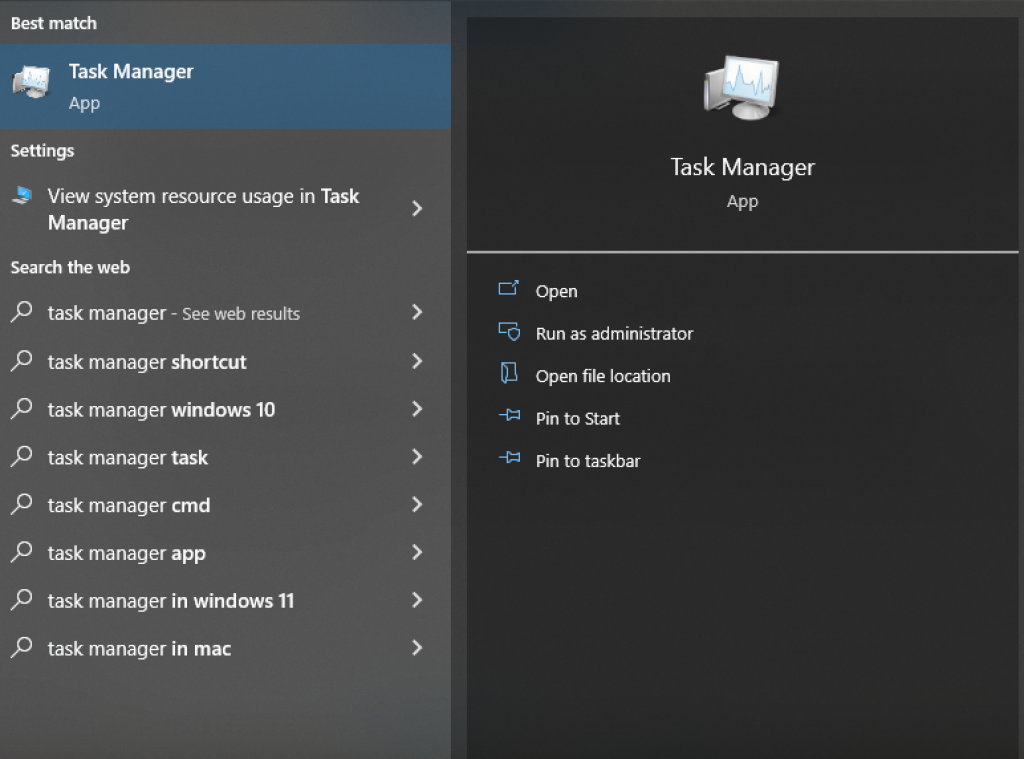Click search icon beside task manager cmd
Screen dimensions: 1024x759
[x=22, y=504]
